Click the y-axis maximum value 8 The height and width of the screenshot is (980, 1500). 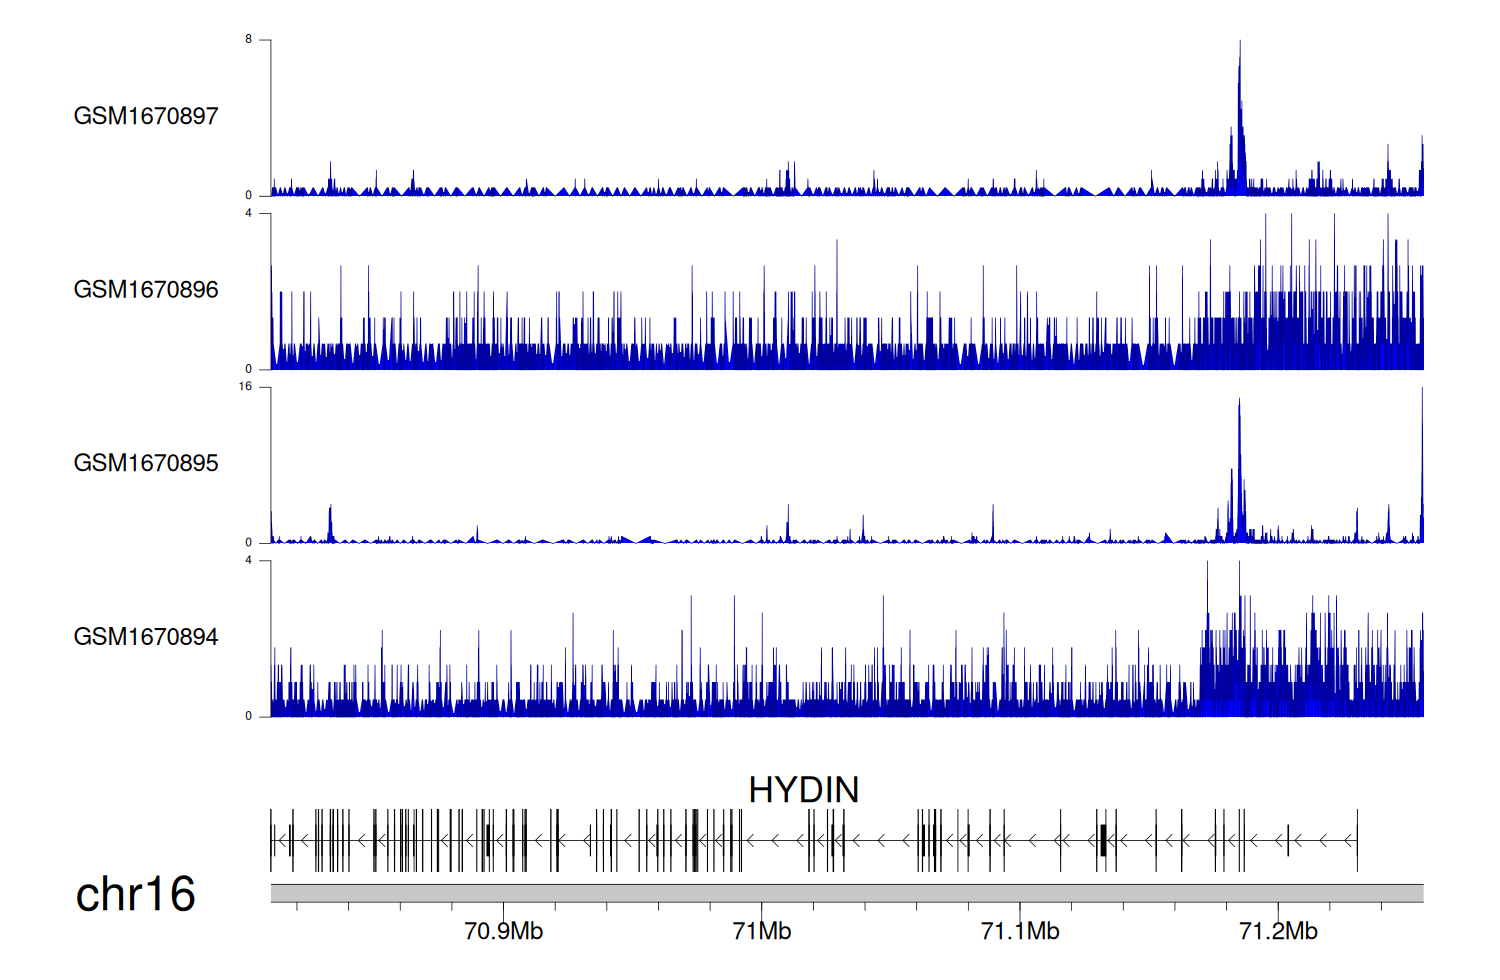[249, 39]
